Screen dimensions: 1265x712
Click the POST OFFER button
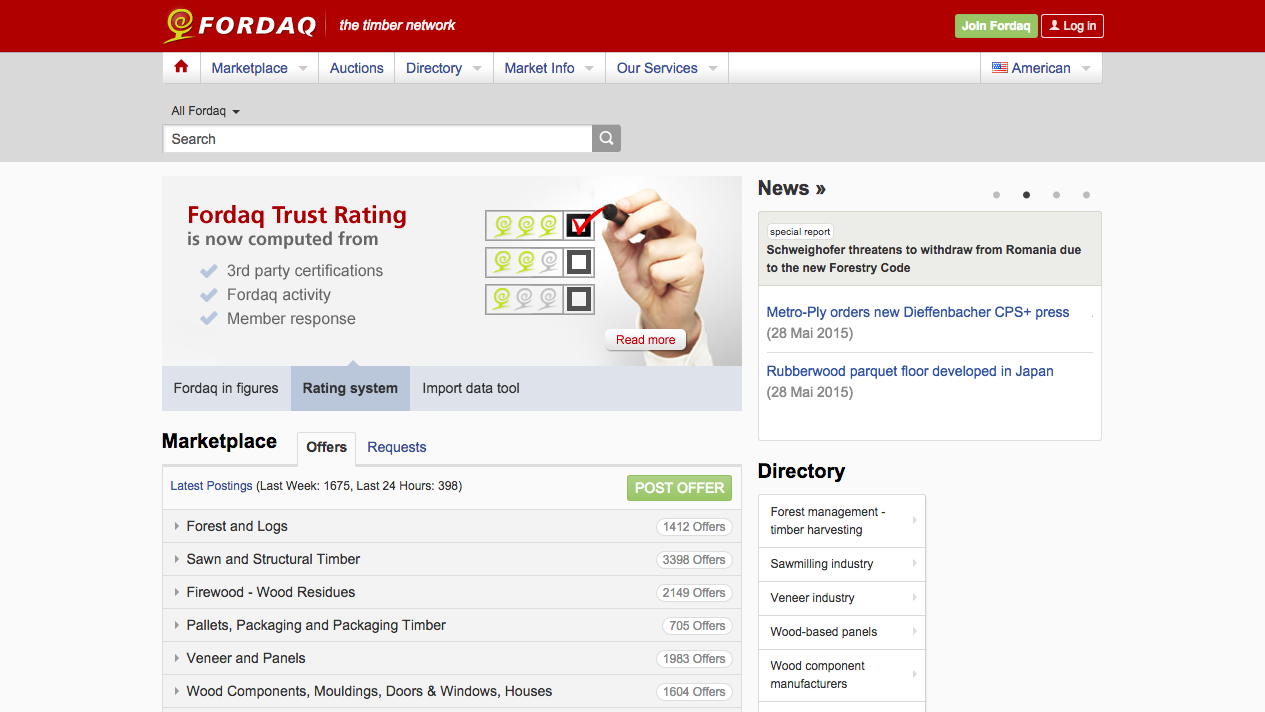pyautogui.click(x=679, y=488)
